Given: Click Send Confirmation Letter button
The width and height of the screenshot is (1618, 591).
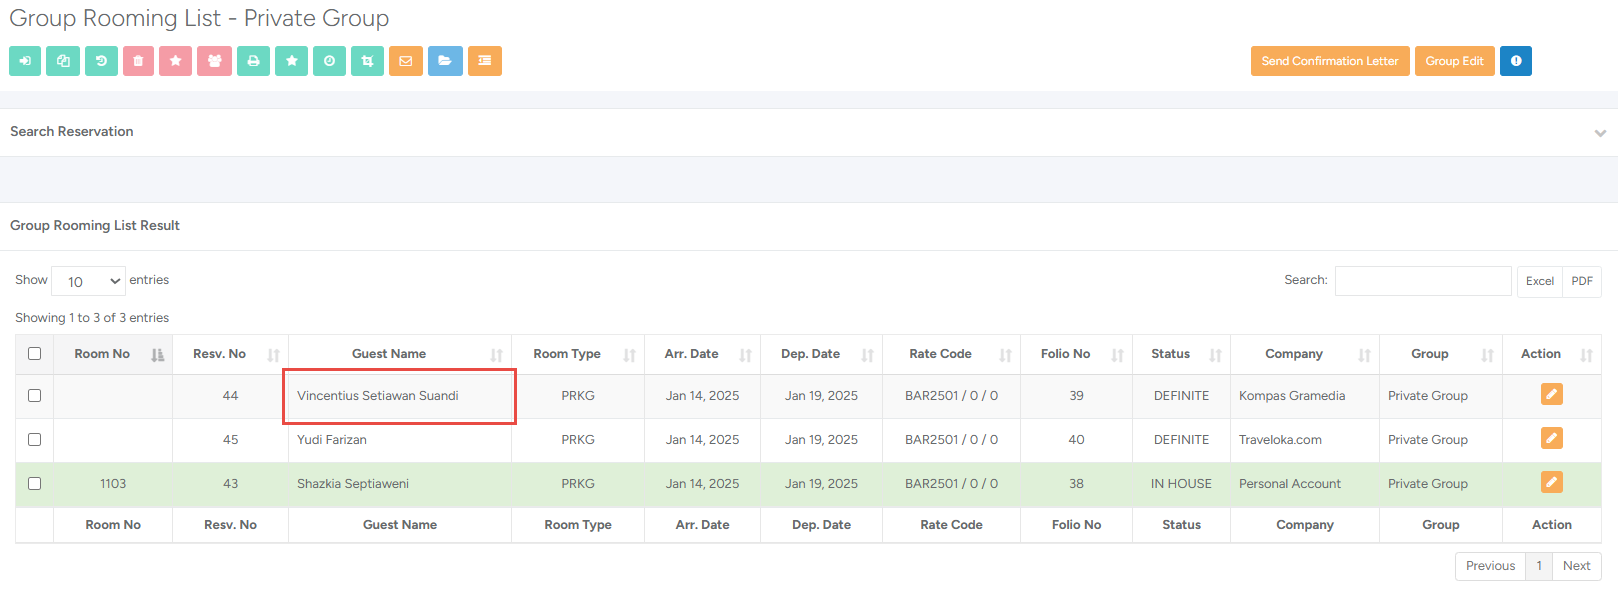Looking at the screenshot, I should [x=1329, y=61].
